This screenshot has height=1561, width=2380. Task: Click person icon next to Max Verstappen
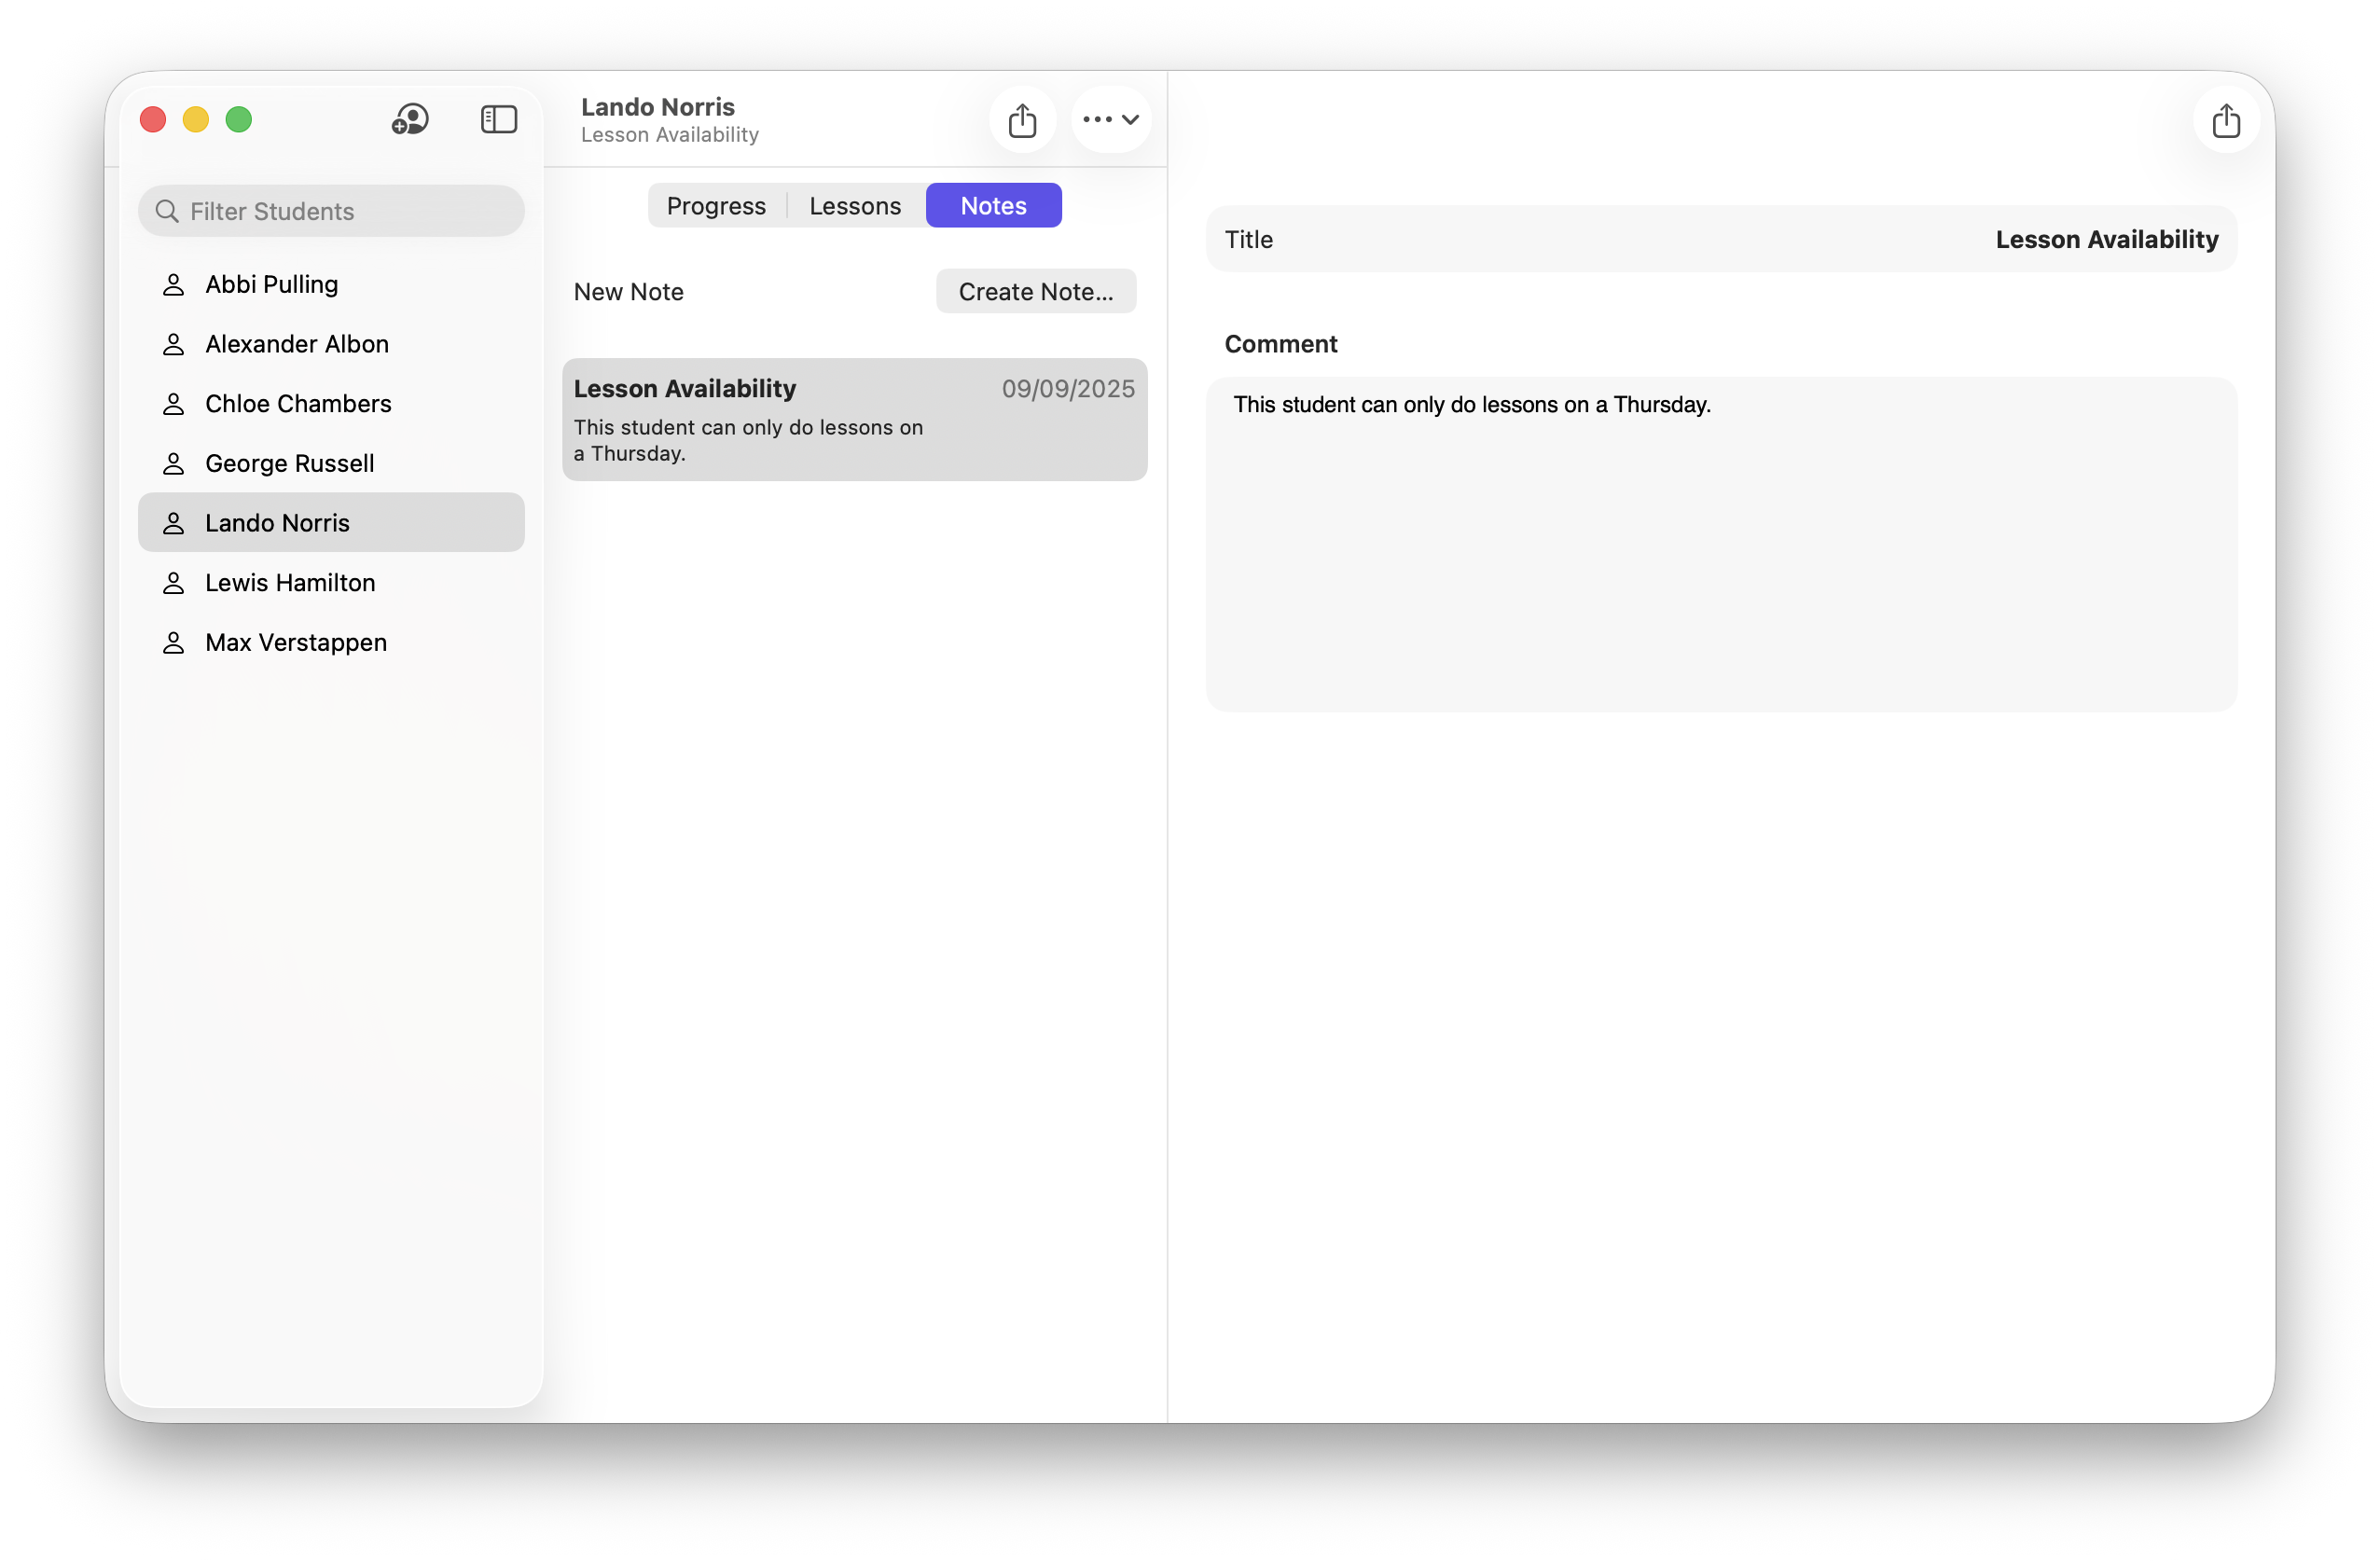click(x=173, y=643)
